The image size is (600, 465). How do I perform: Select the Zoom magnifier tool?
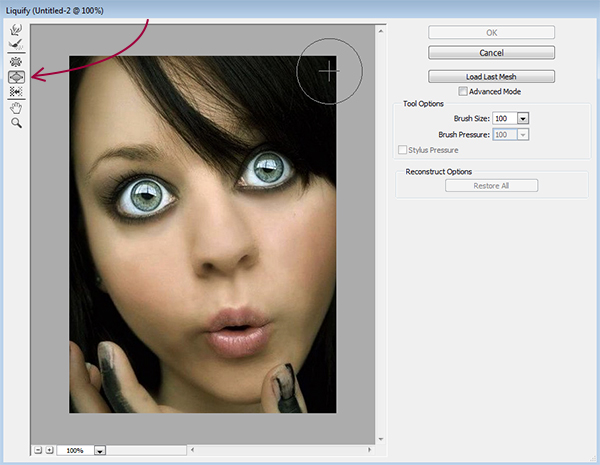click(16, 122)
